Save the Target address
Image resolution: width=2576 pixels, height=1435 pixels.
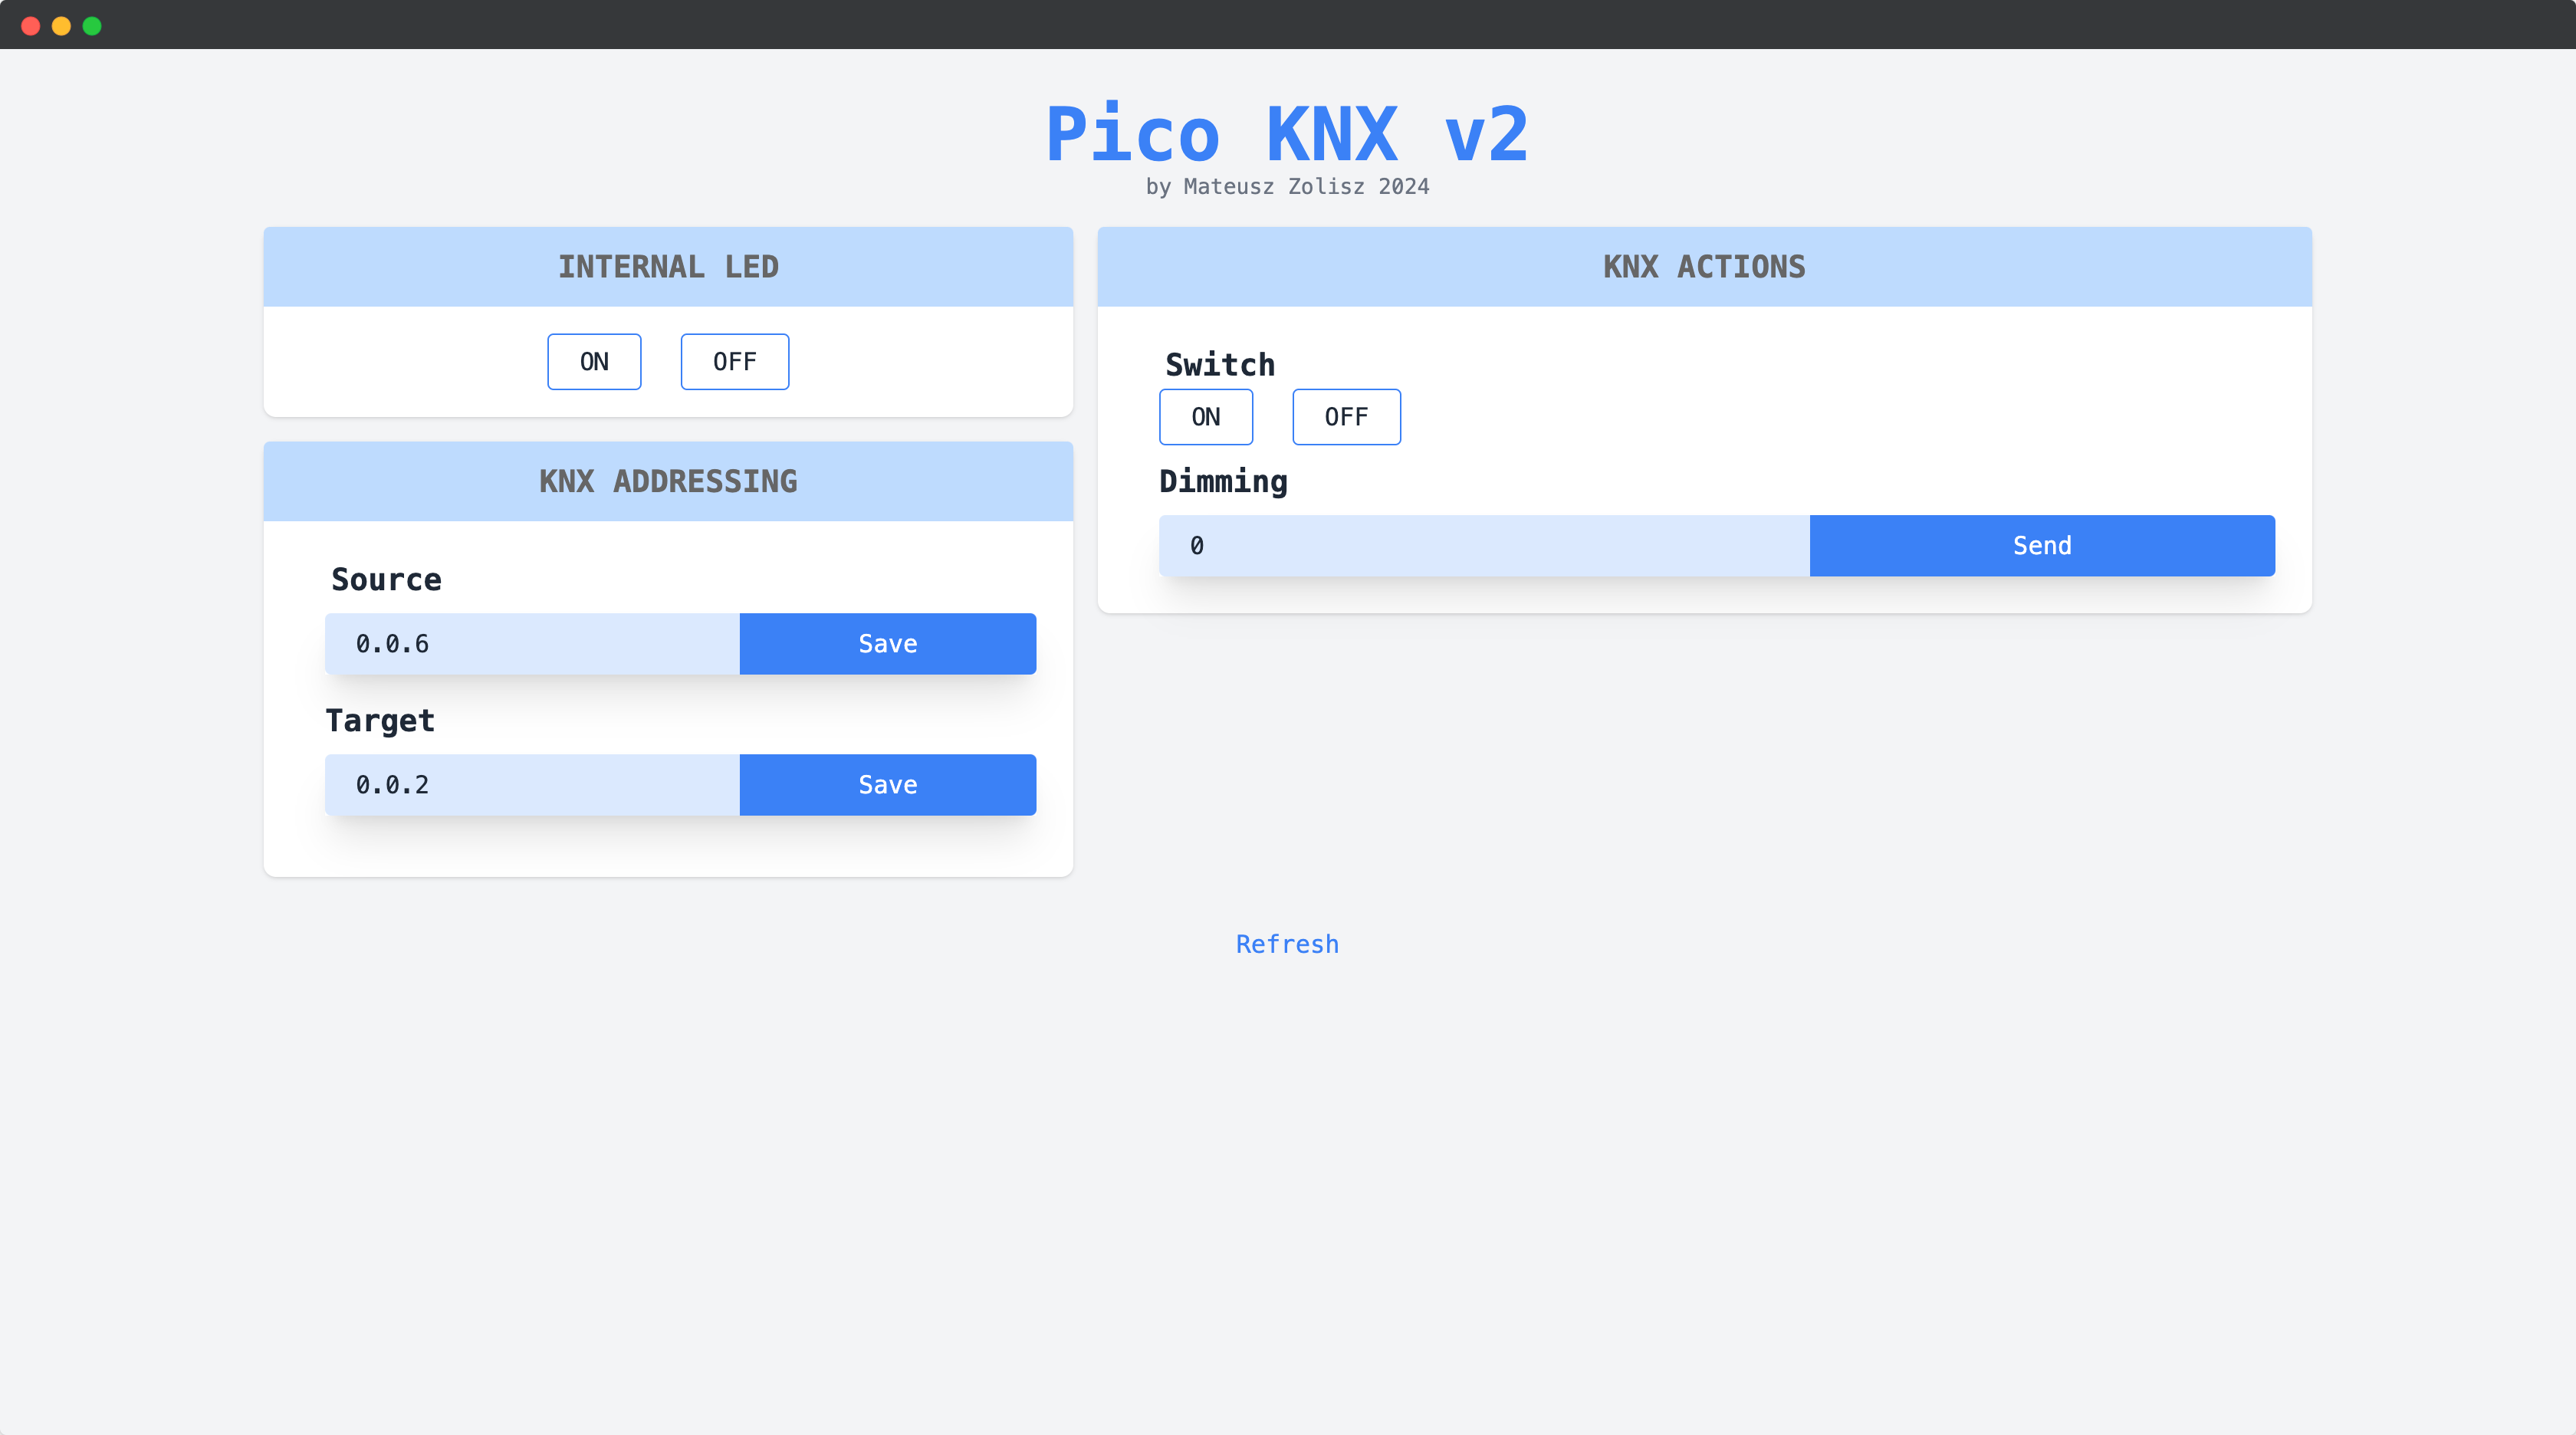click(x=887, y=784)
